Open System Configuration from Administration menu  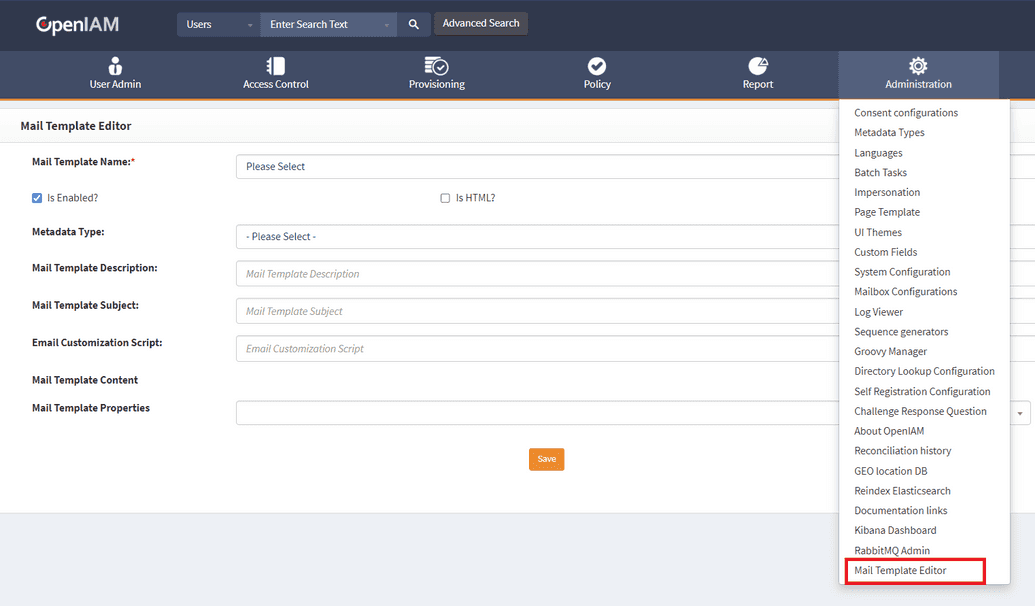coord(899,271)
